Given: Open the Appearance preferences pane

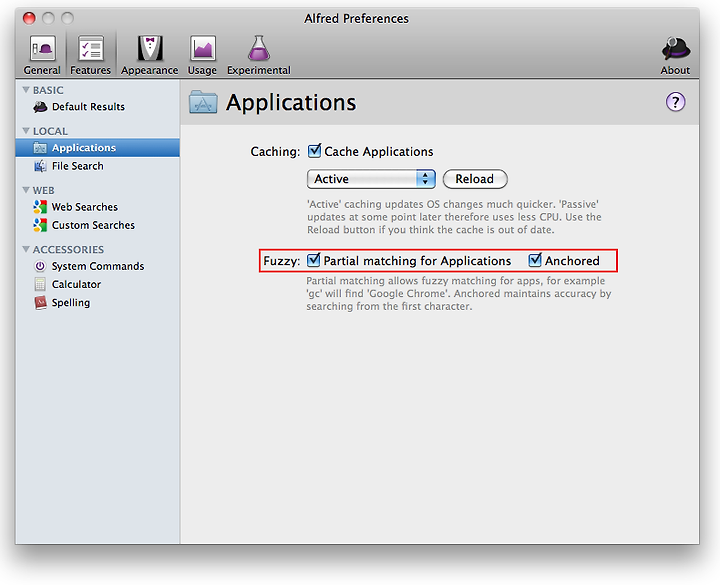Looking at the screenshot, I should pos(150,55).
